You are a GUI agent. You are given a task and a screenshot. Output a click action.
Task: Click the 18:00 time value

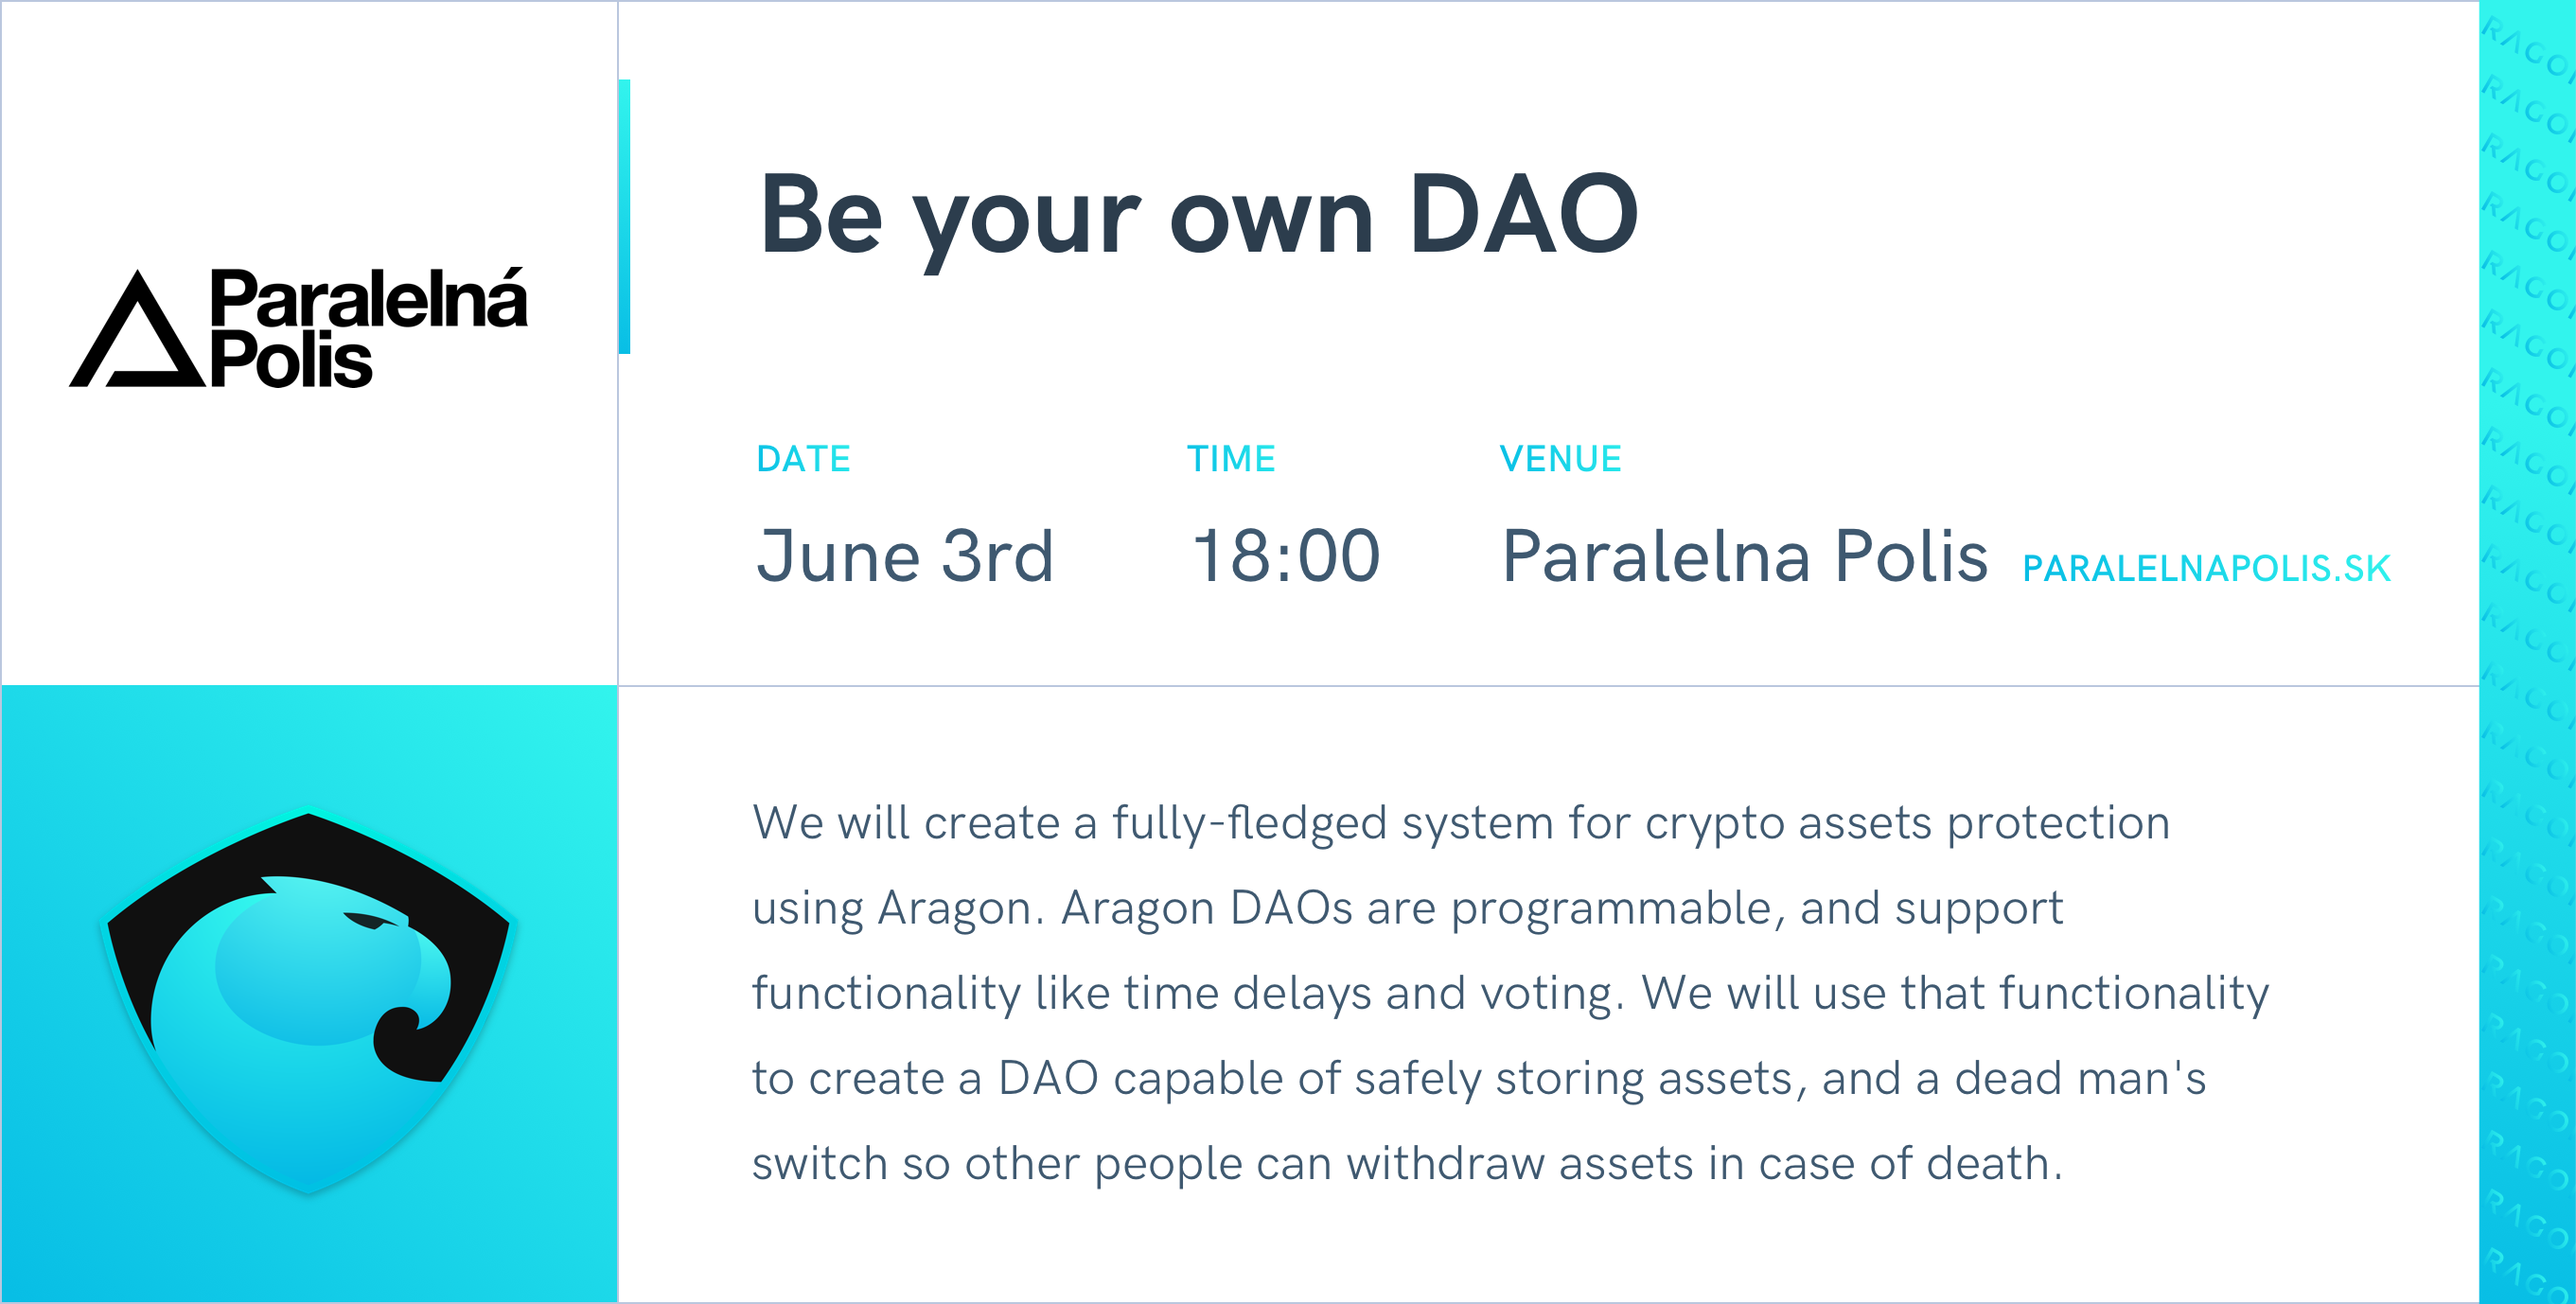(x=1286, y=556)
